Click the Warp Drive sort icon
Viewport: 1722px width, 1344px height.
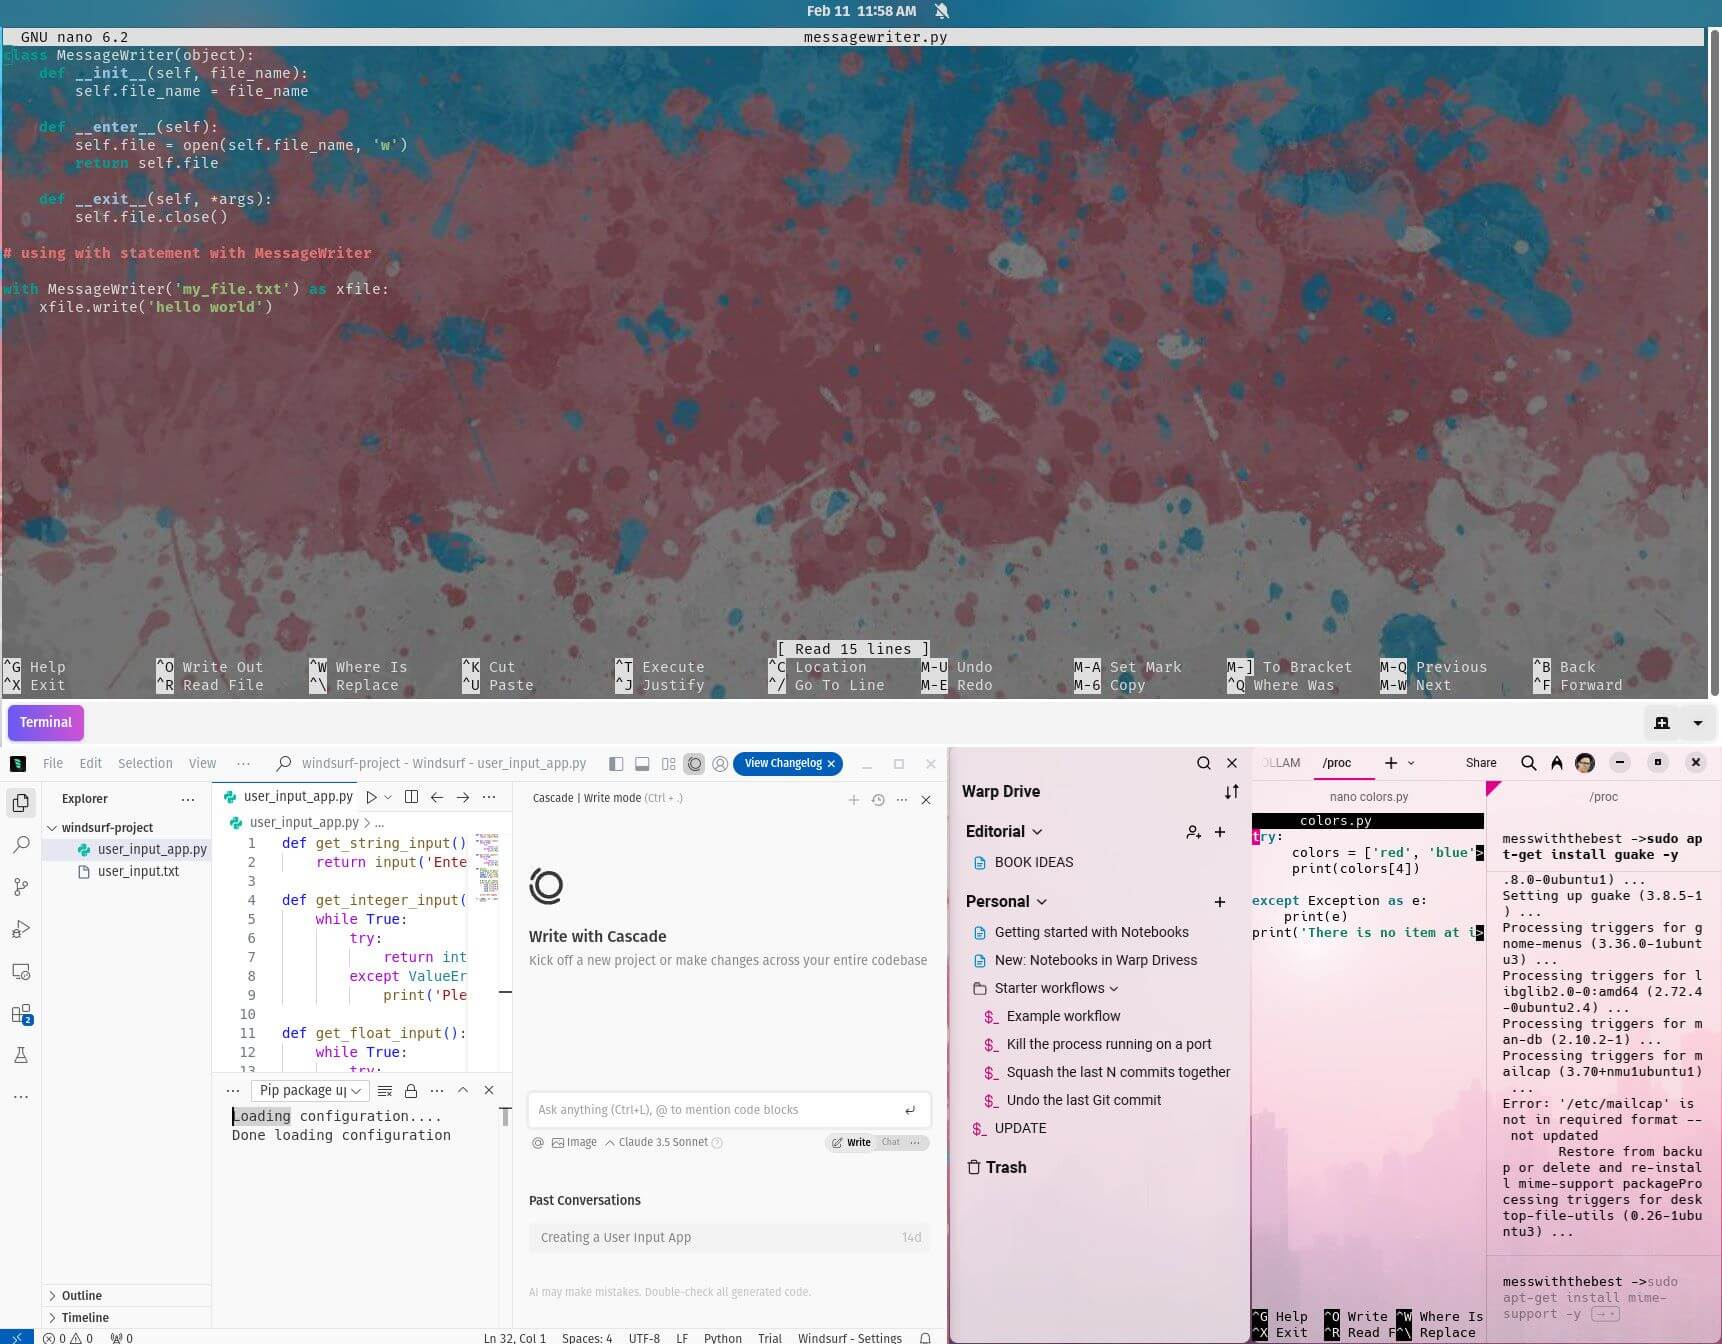(x=1231, y=792)
